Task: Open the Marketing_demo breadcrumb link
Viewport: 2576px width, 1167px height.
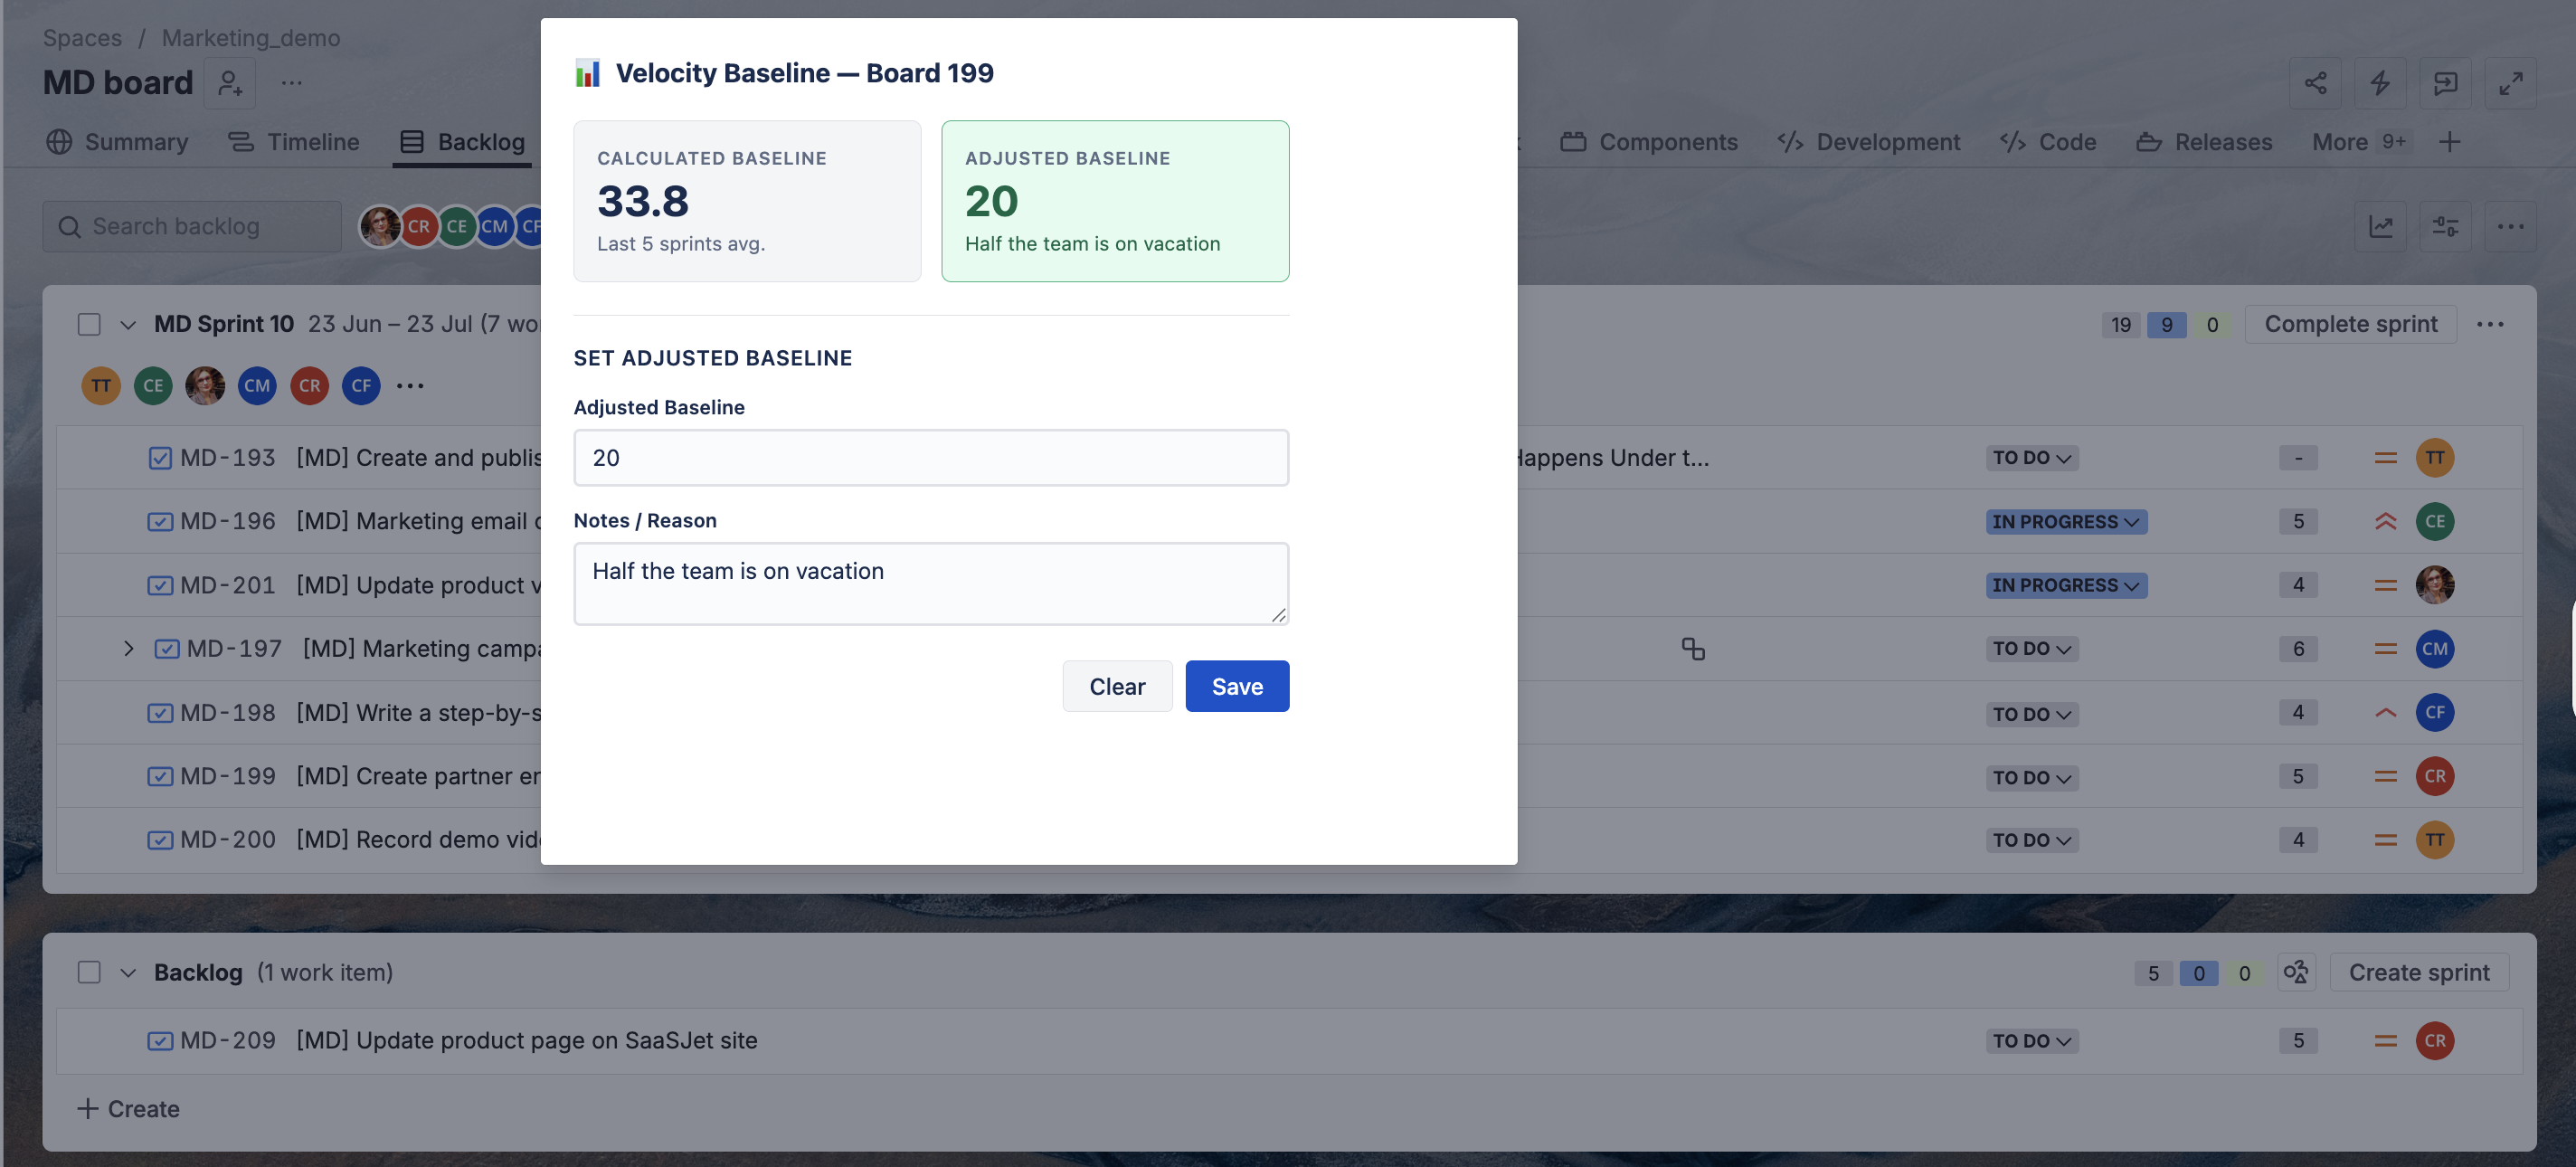Action: [251, 38]
